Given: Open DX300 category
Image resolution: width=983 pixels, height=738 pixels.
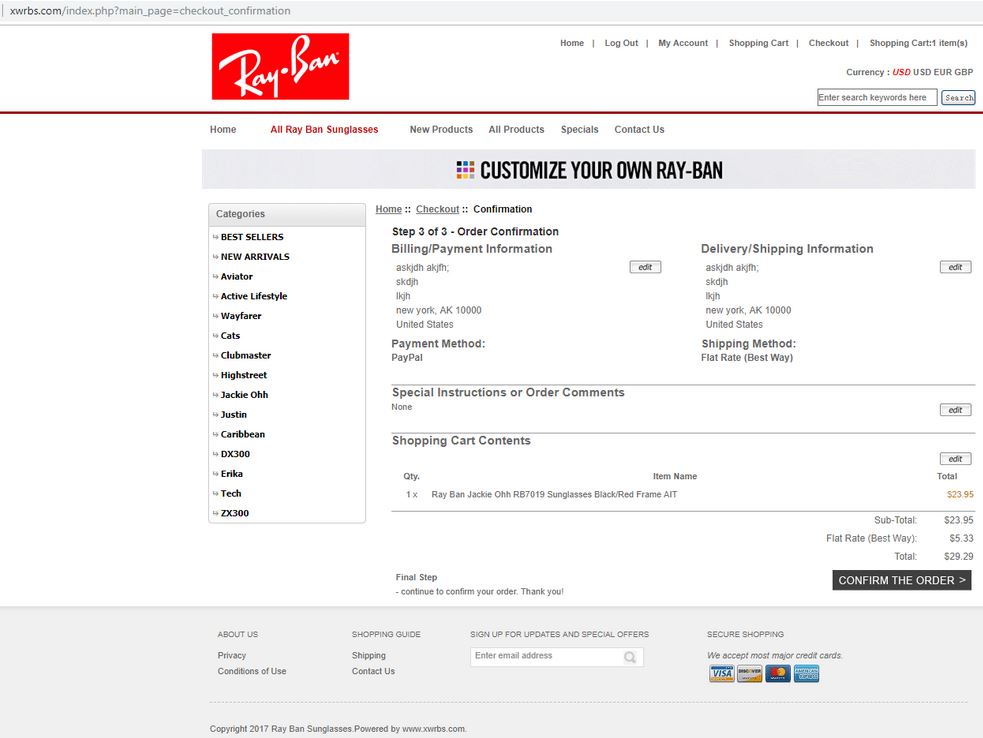Looking at the screenshot, I should [x=235, y=454].
